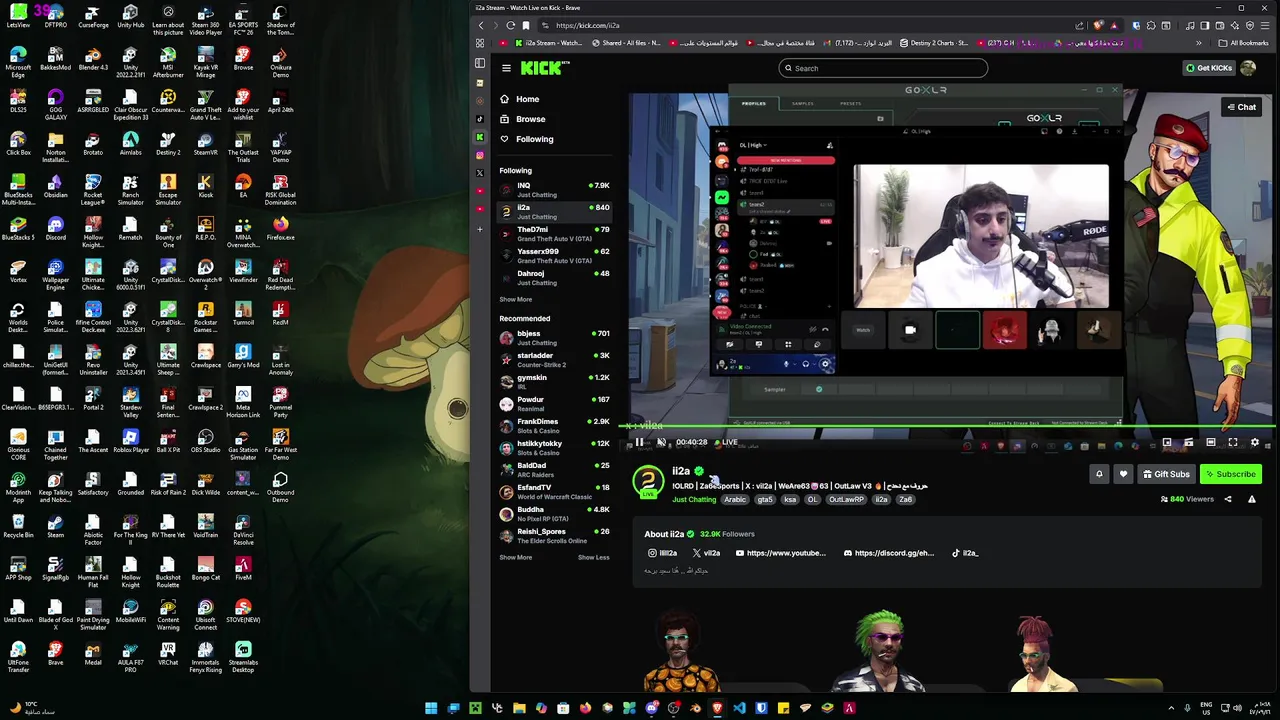Viewport: 1280px width, 720px height.
Task: Open Yasserx999 channel in Following list
Action: (x=555, y=255)
